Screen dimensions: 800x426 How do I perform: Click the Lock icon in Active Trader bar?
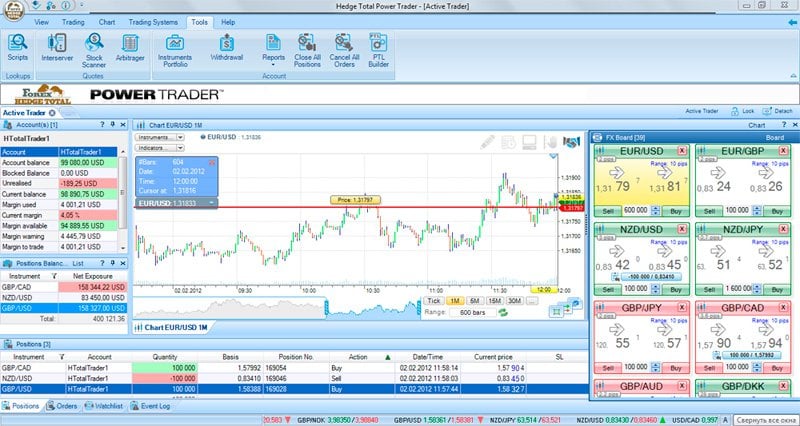(x=742, y=111)
